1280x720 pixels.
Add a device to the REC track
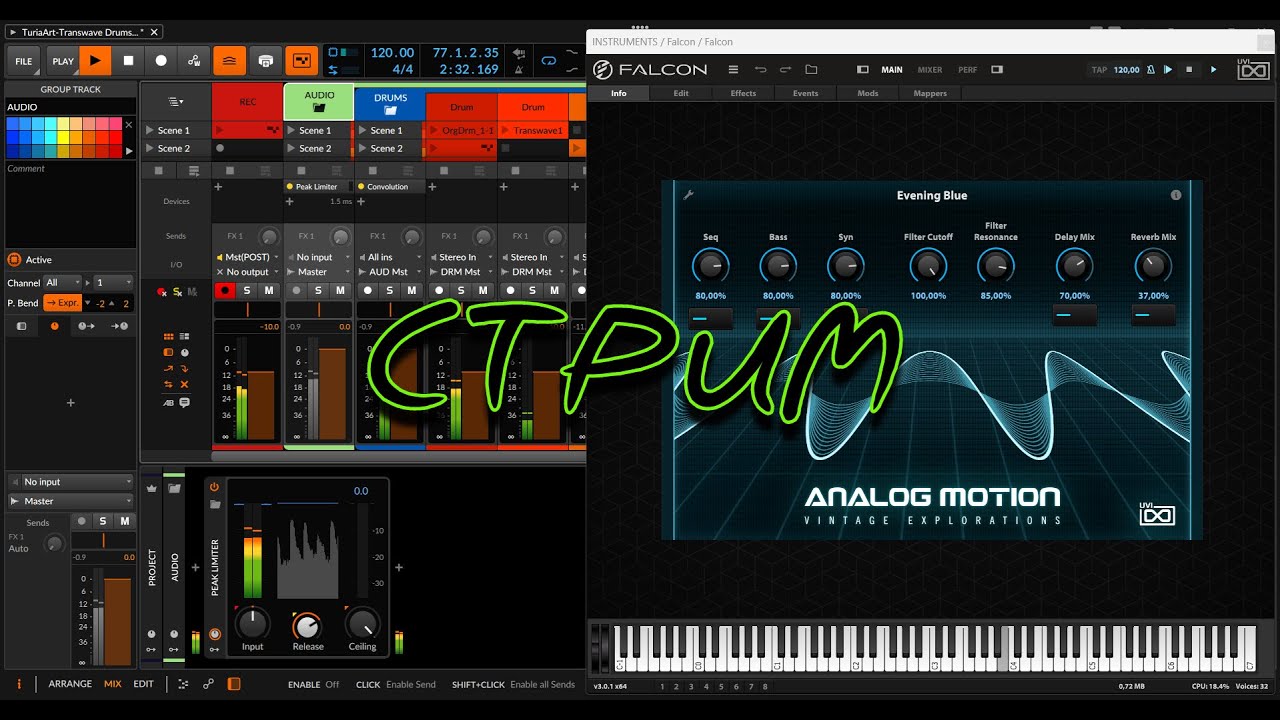[218, 187]
